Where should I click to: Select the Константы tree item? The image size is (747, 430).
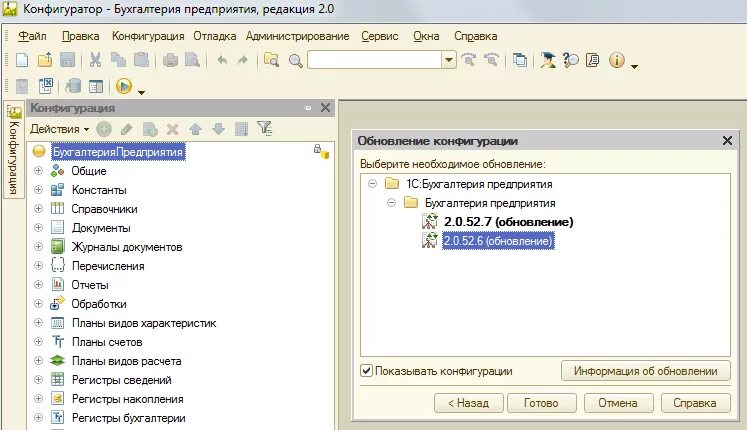(99, 190)
